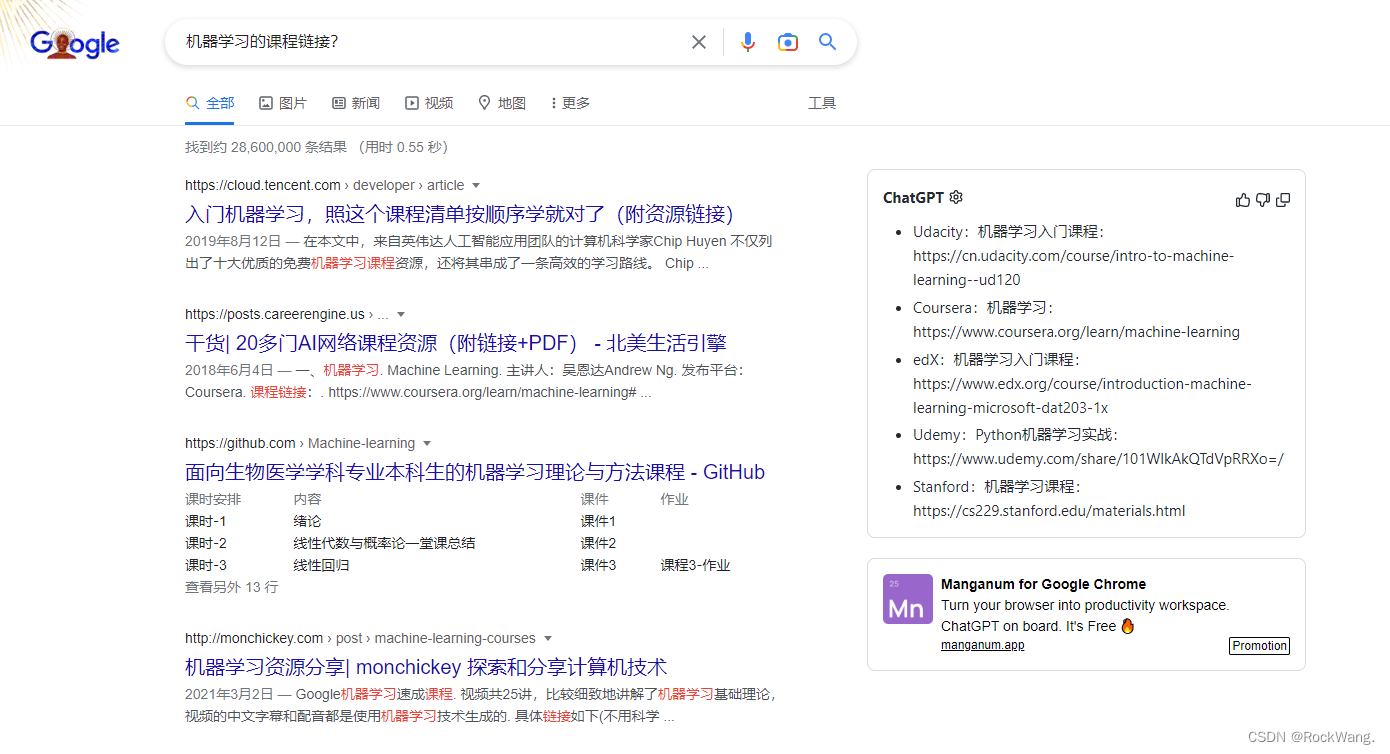Click the Promotion badge
This screenshot has width=1390, height=754.
click(1259, 646)
